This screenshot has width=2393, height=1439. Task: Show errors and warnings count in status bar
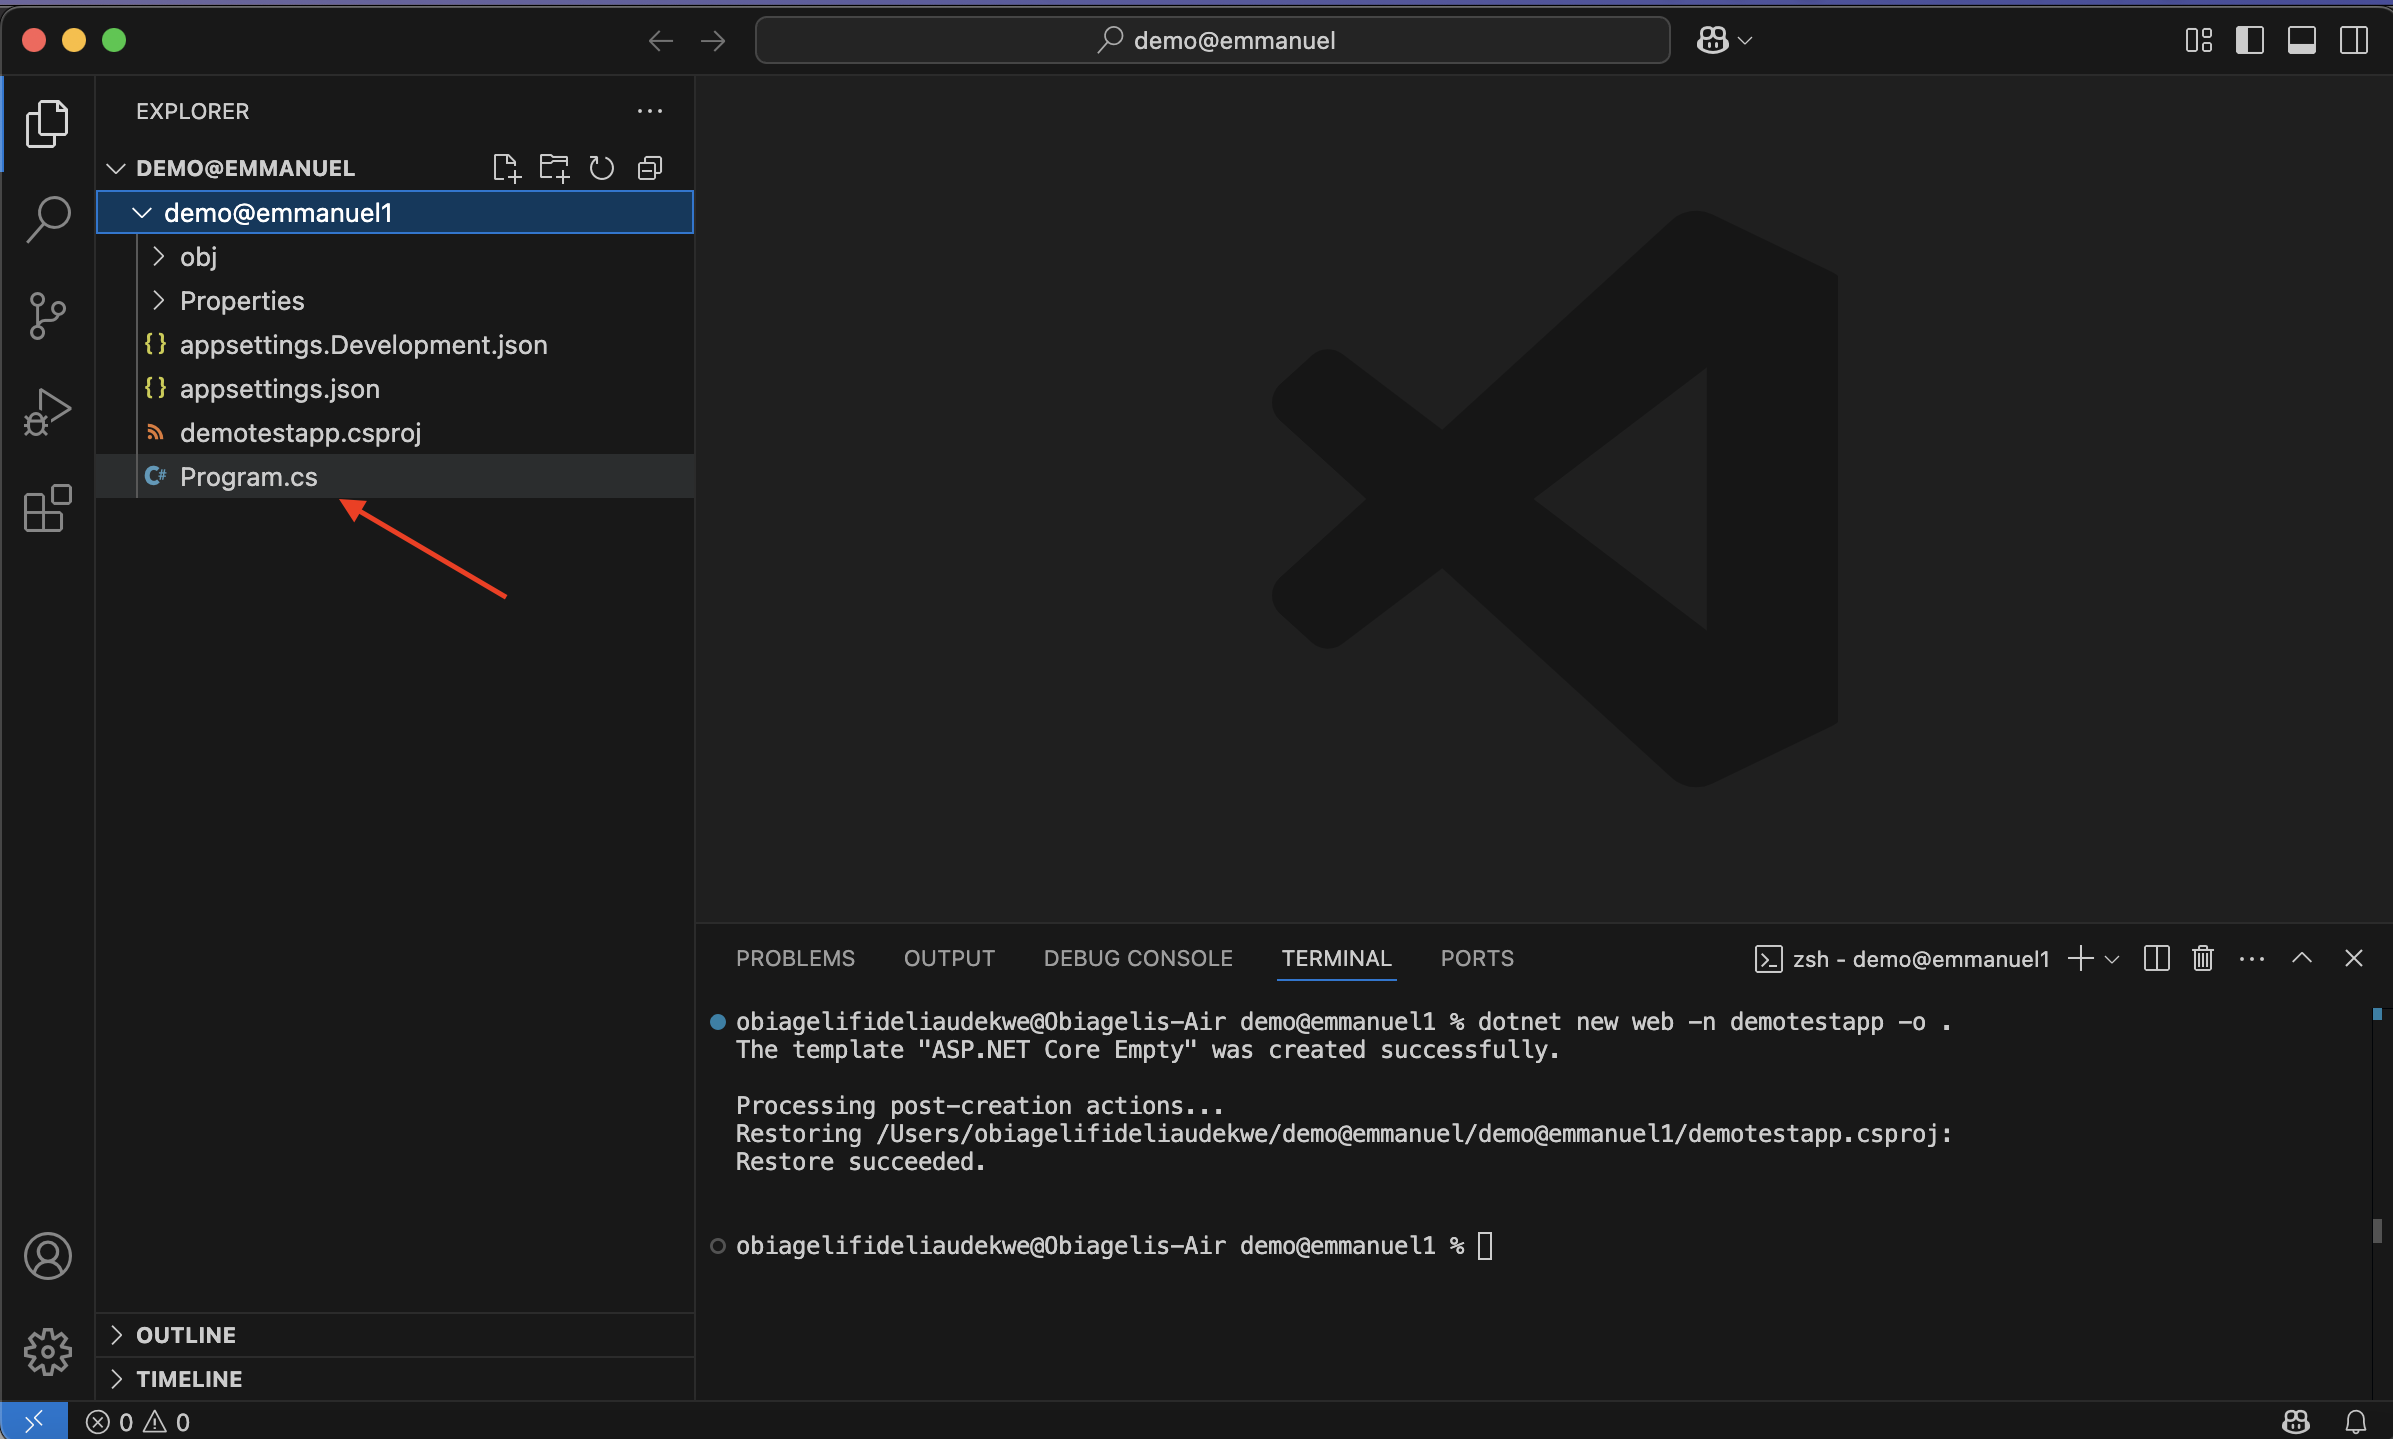pos(138,1422)
